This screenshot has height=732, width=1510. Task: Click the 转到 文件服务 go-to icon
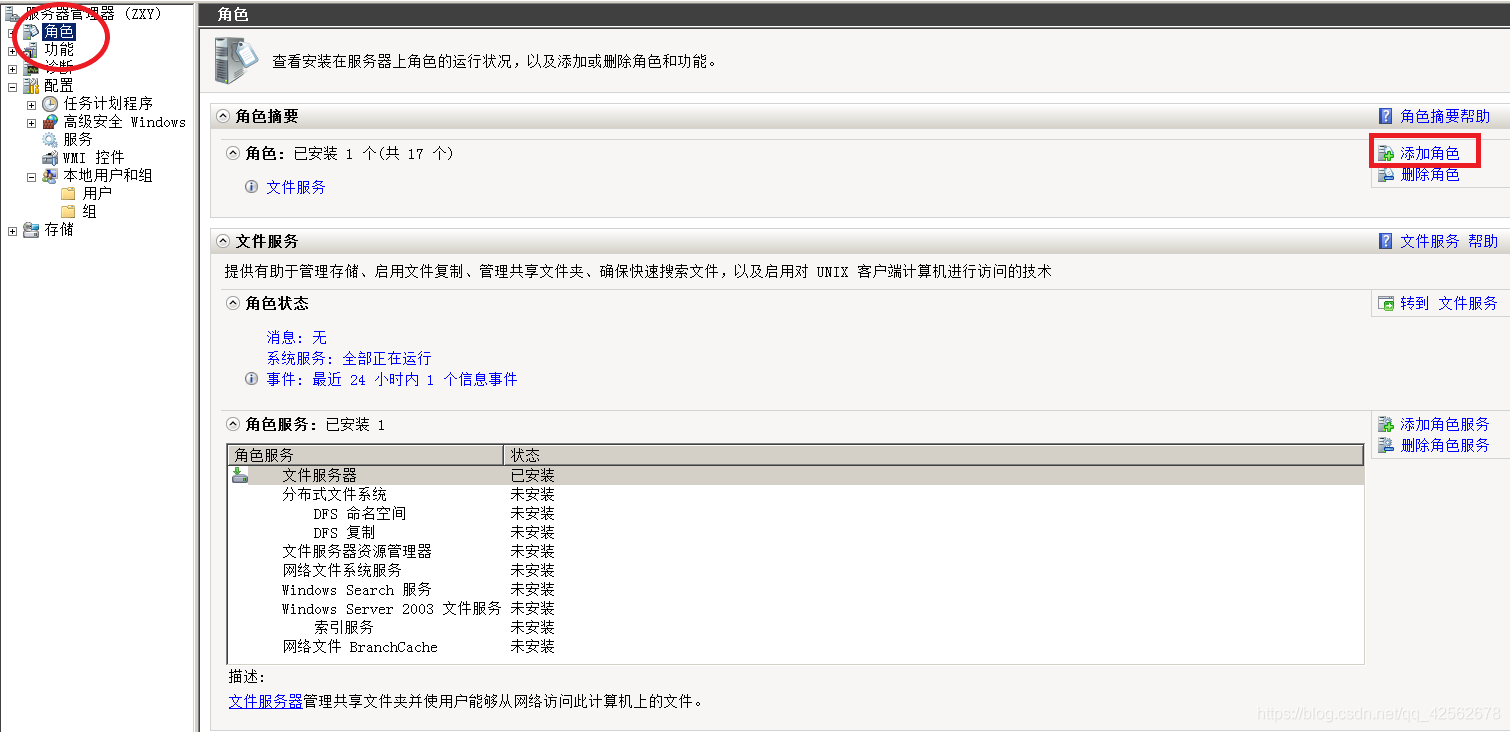pos(1386,303)
